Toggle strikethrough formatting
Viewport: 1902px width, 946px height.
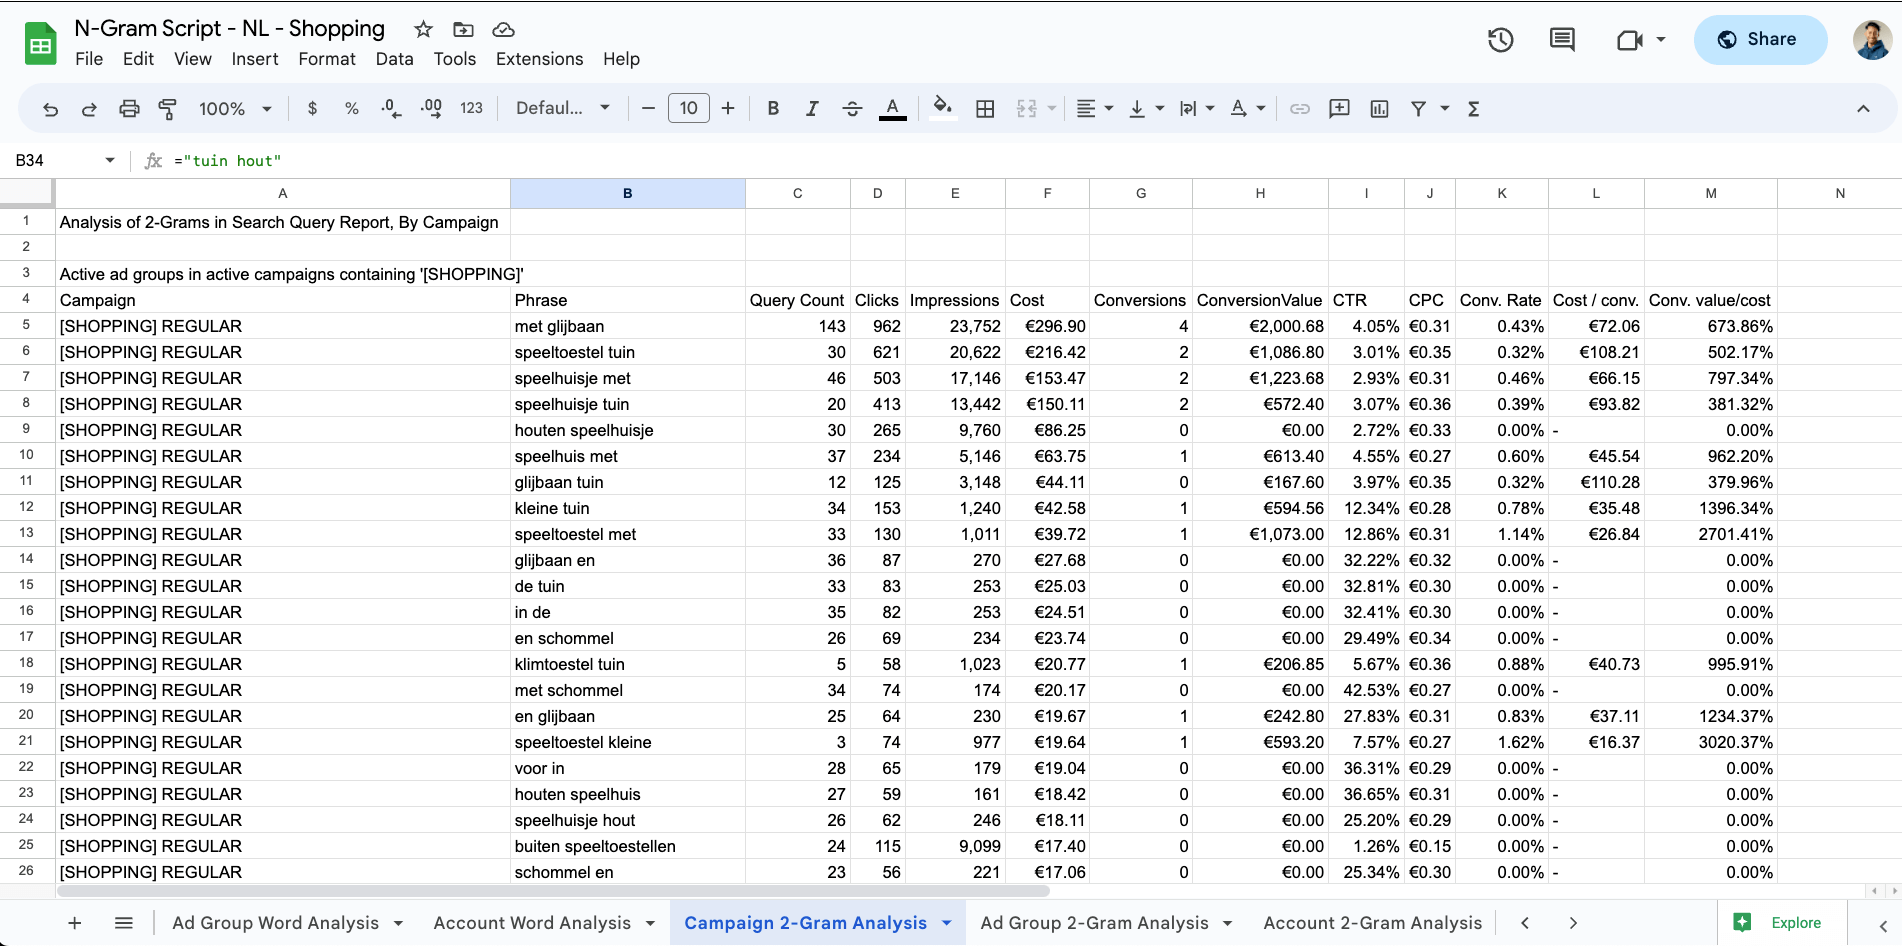(852, 109)
